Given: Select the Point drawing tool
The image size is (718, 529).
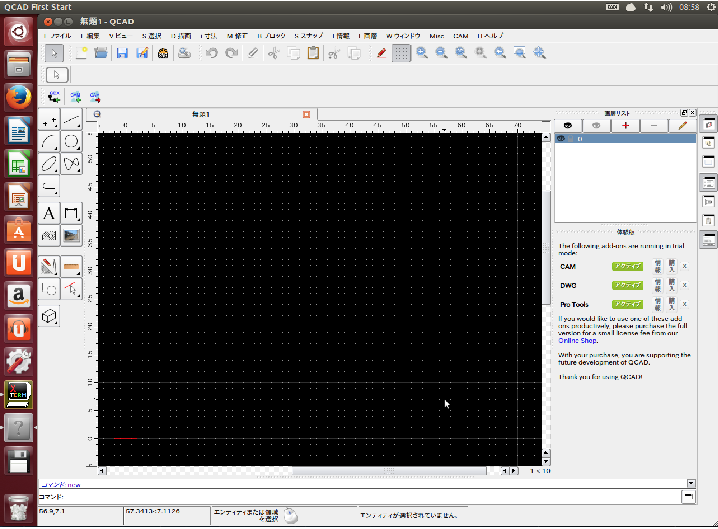Looking at the screenshot, I should coord(49,120).
